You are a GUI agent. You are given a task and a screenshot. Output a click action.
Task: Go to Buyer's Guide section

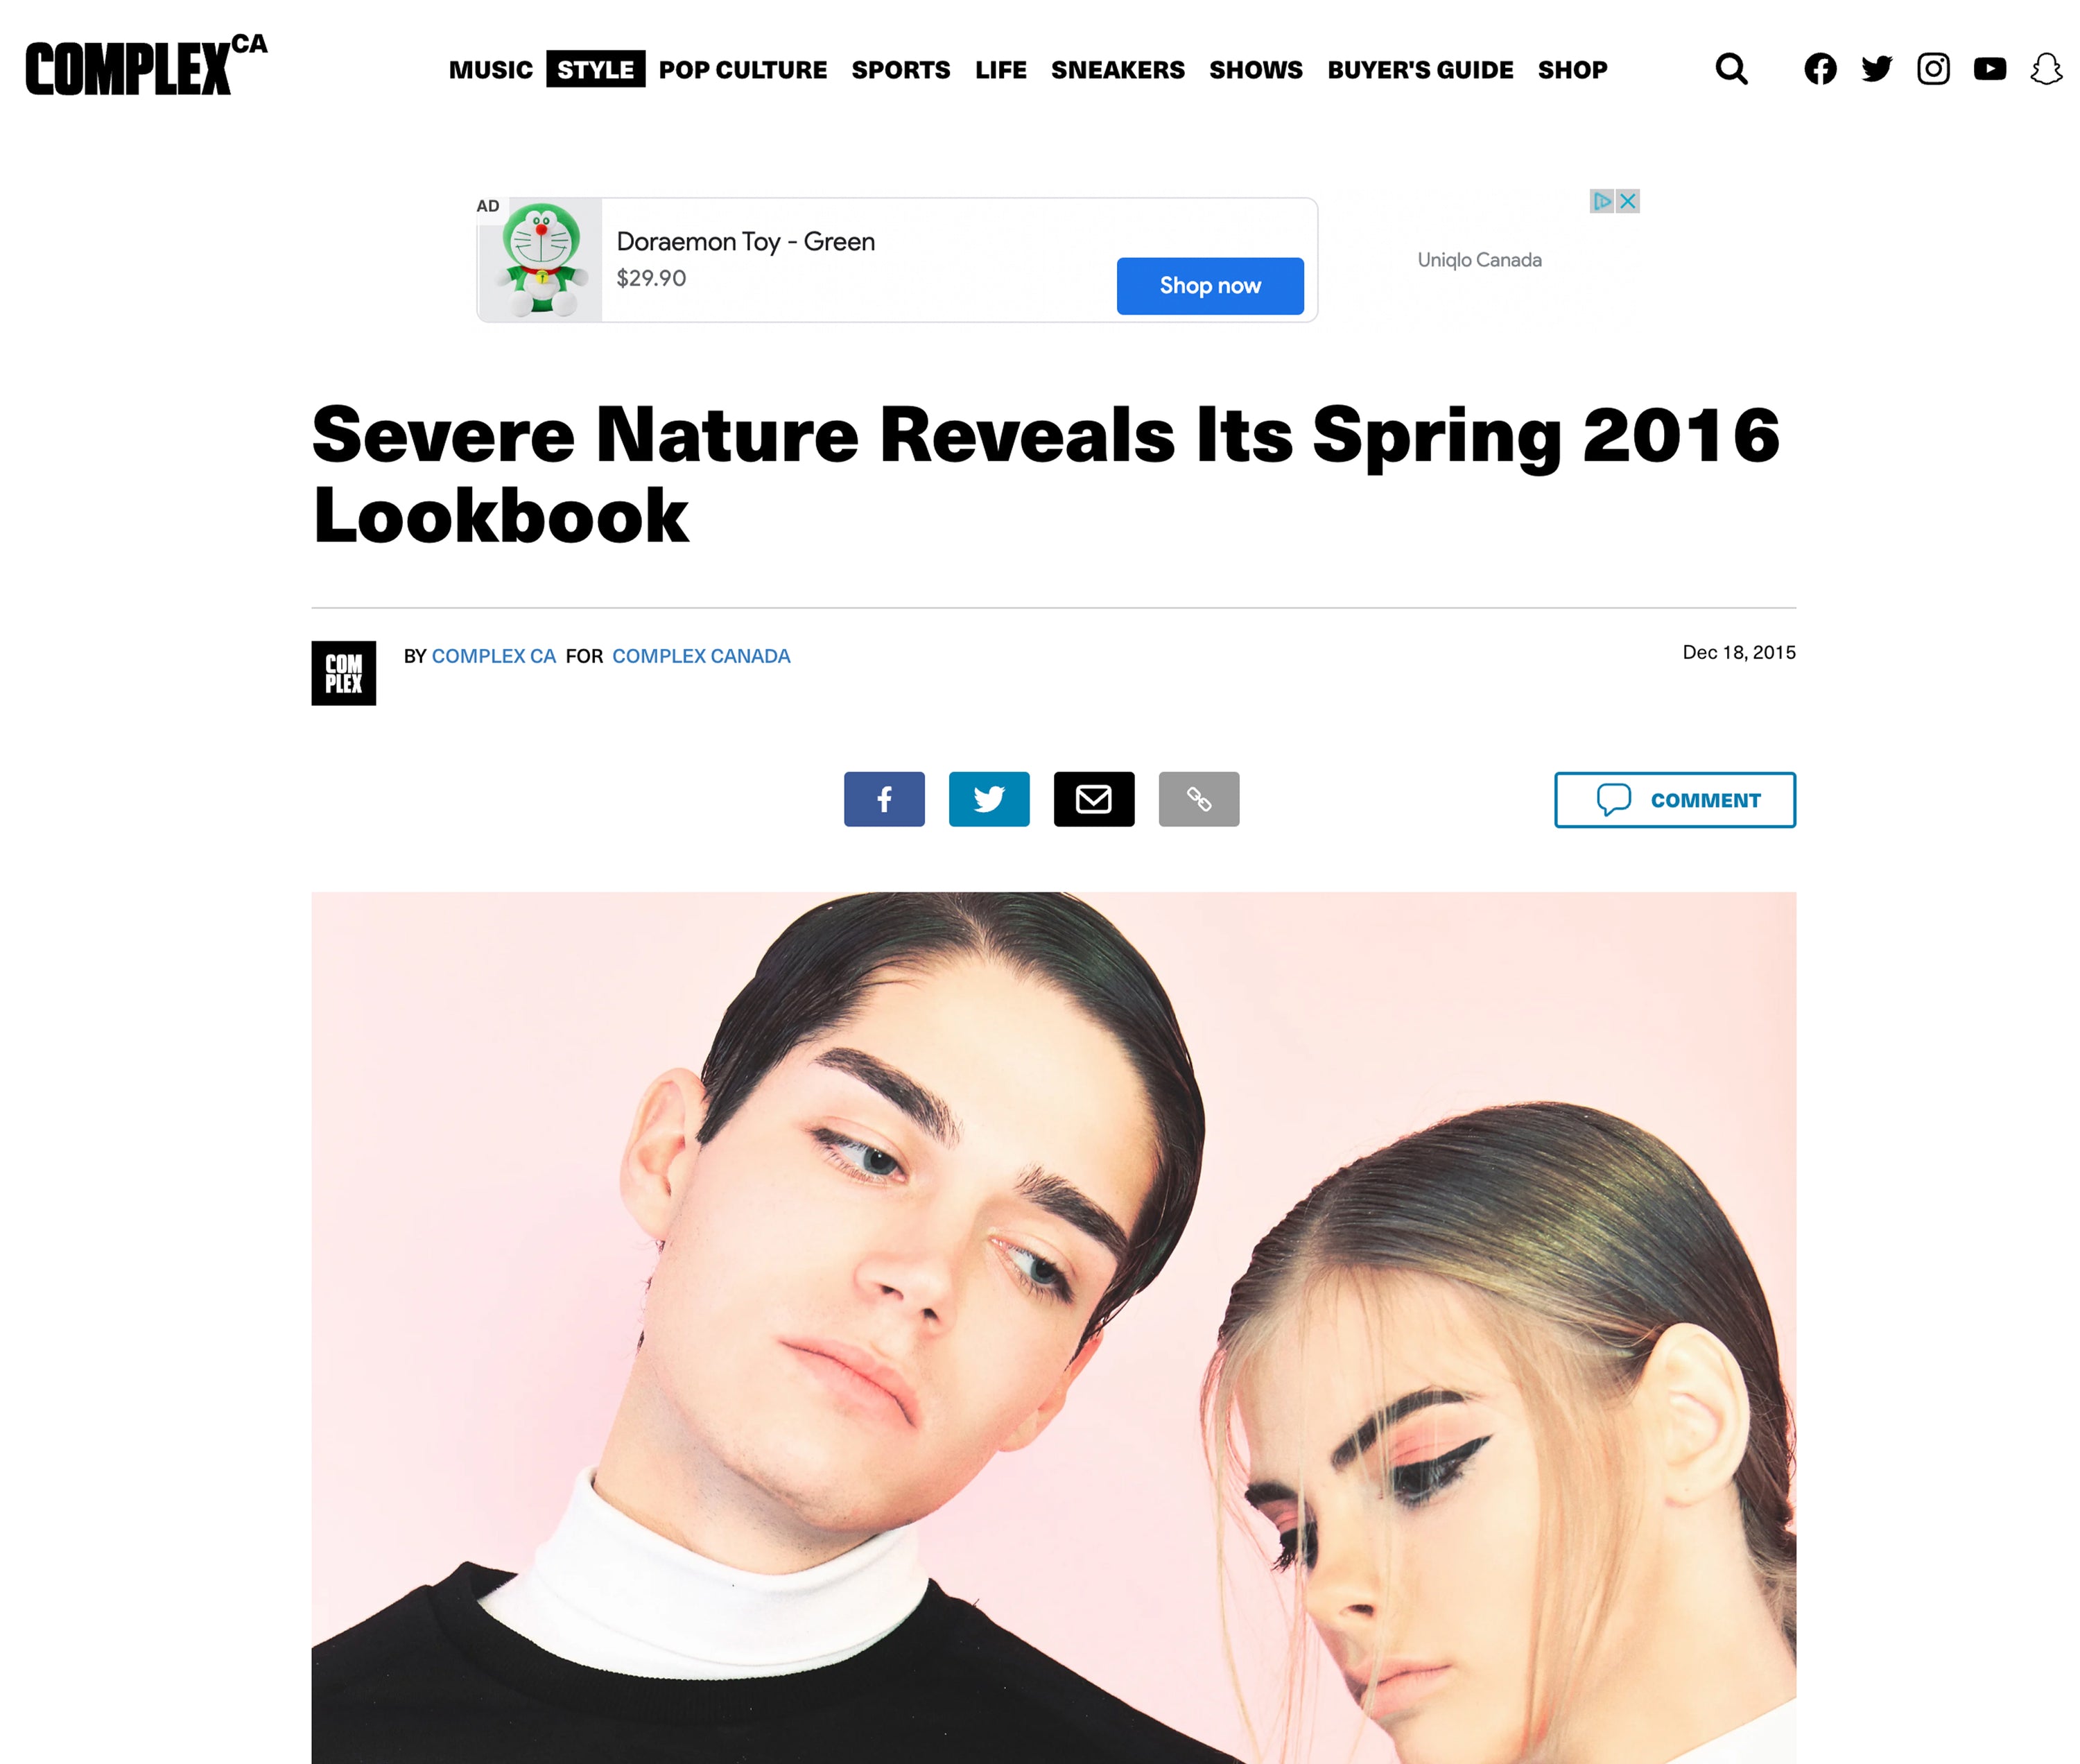tap(1420, 70)
